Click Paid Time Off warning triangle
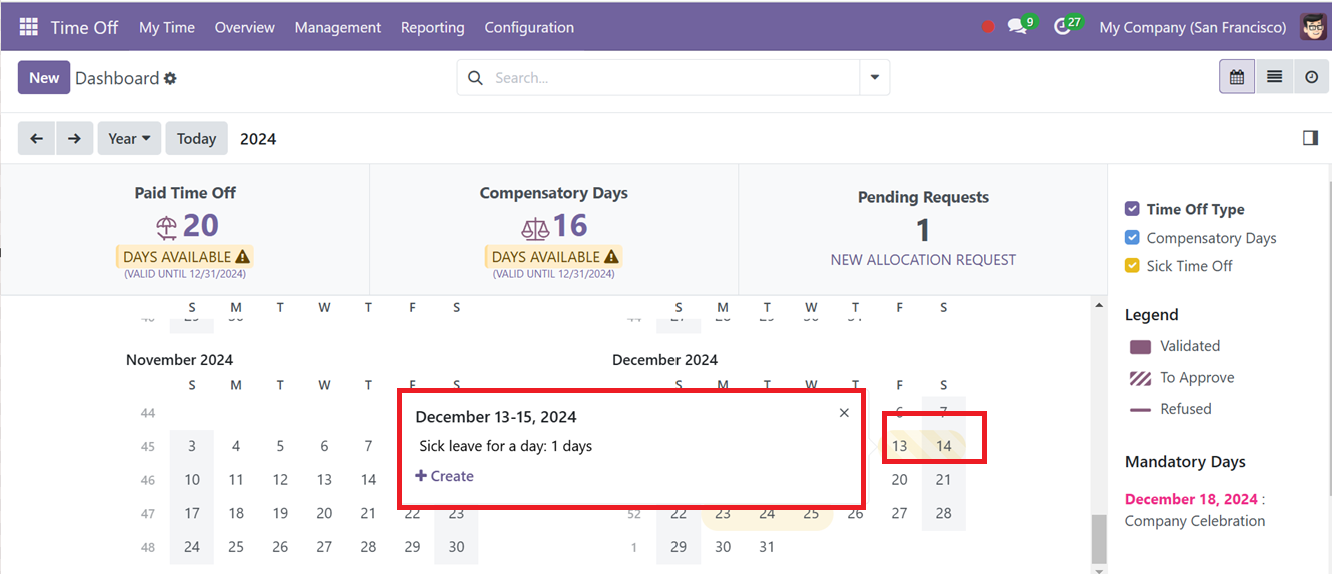 pos(243,257)
